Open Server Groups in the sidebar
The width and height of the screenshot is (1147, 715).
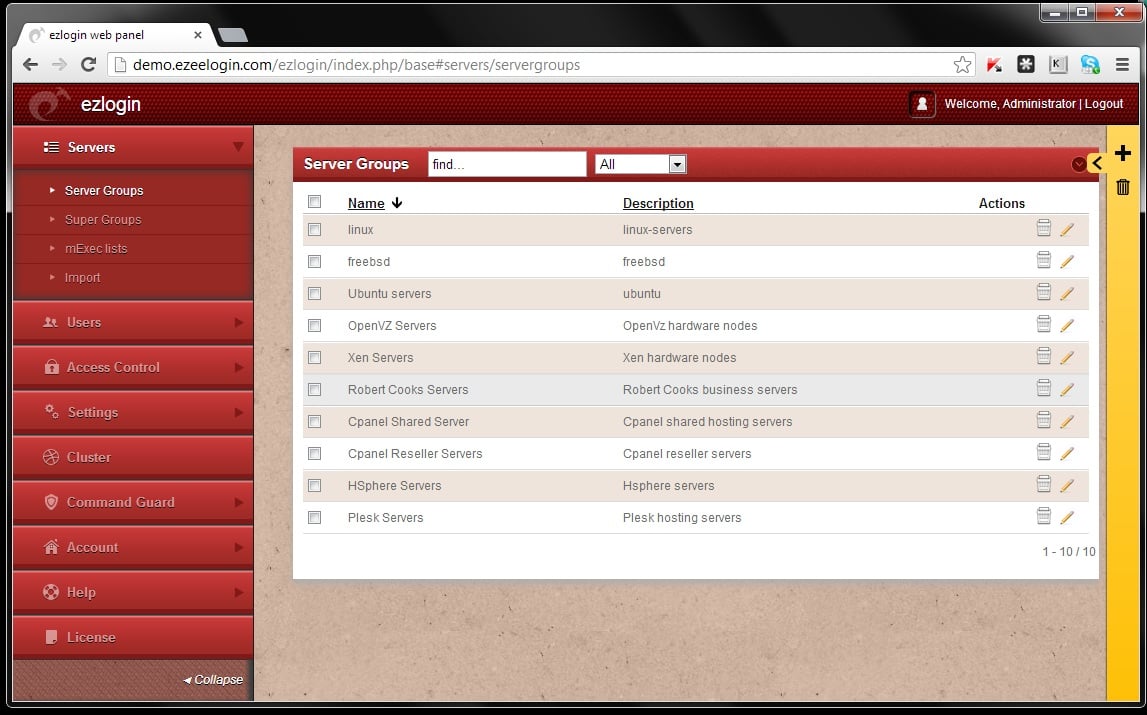point(104,190)
